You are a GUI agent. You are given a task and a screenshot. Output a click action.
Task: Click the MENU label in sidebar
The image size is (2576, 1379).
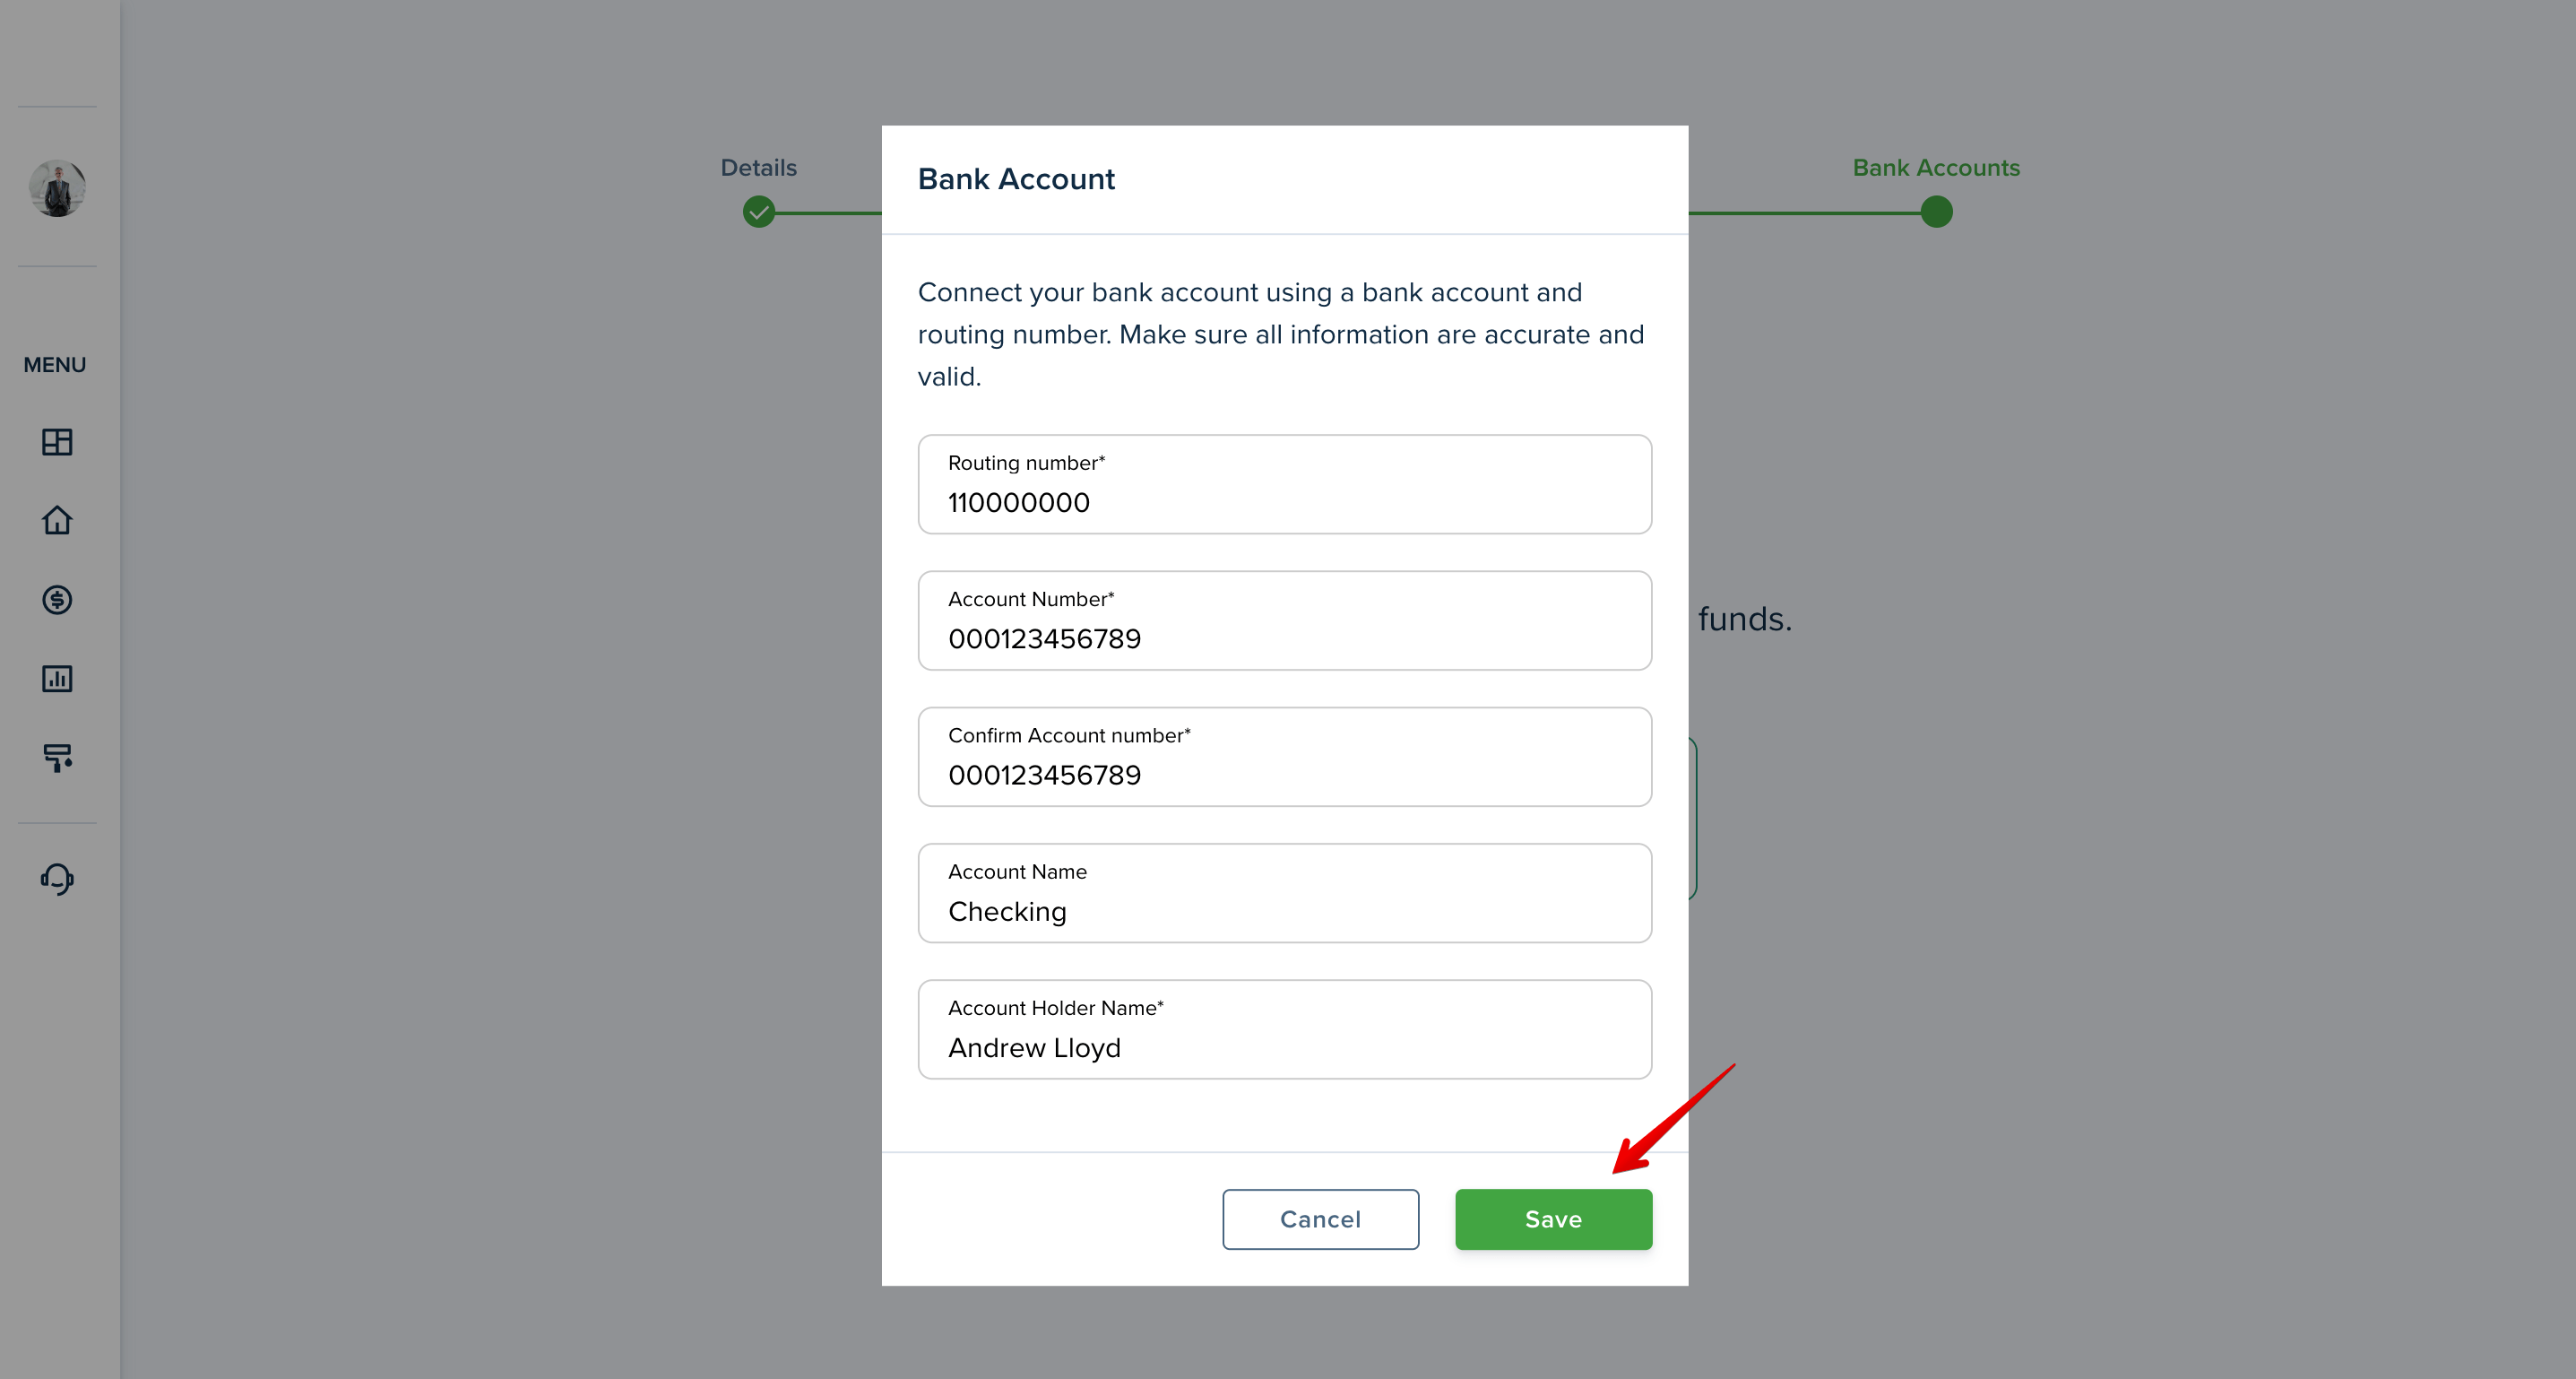tap(55, 365)
